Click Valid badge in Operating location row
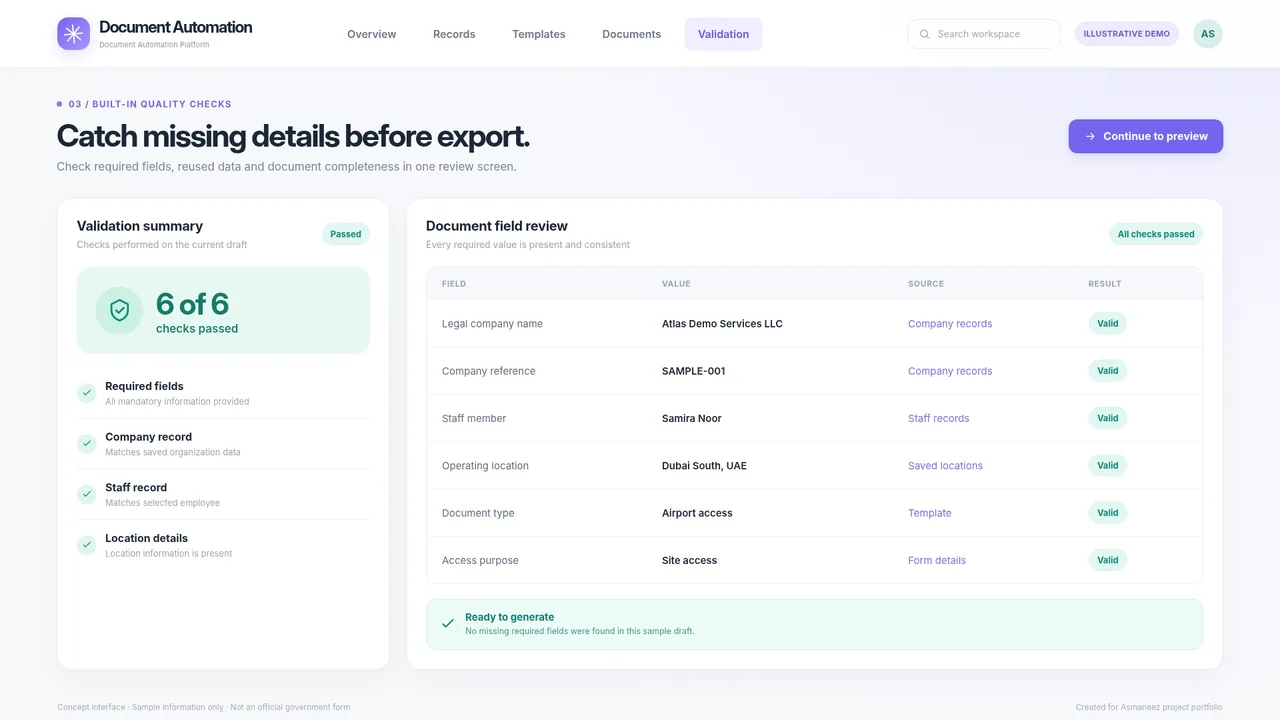The width and height of the screenshot is (1280, 720). (x=1108, y=465)
